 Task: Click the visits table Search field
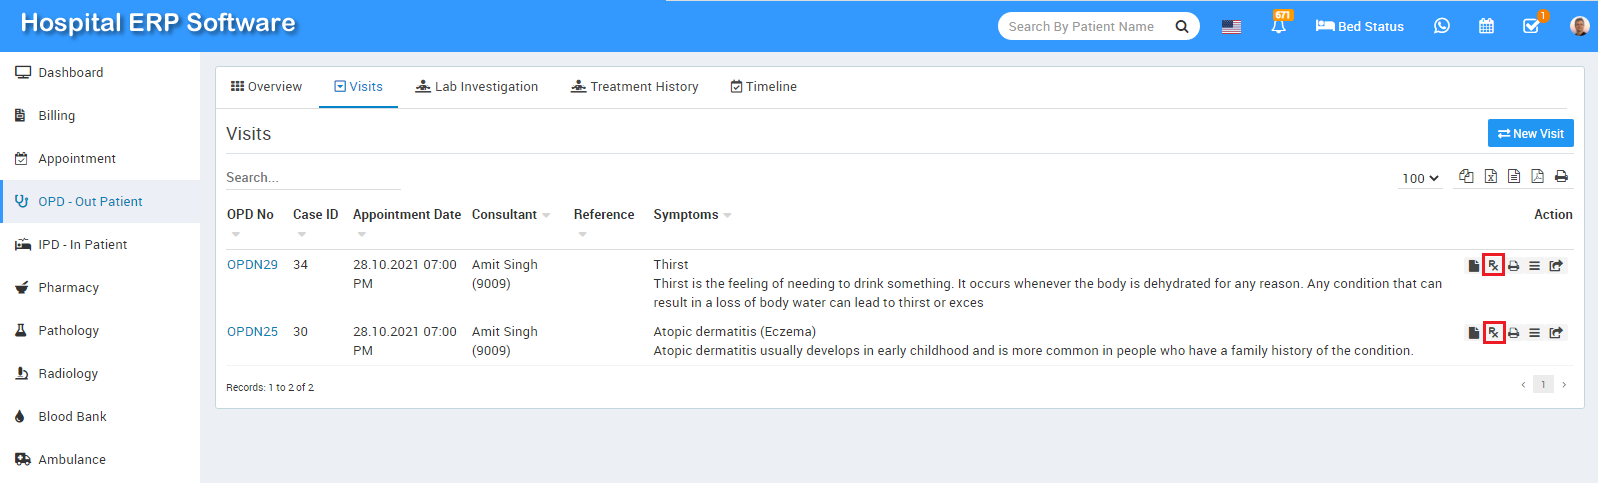click(313, 178)
